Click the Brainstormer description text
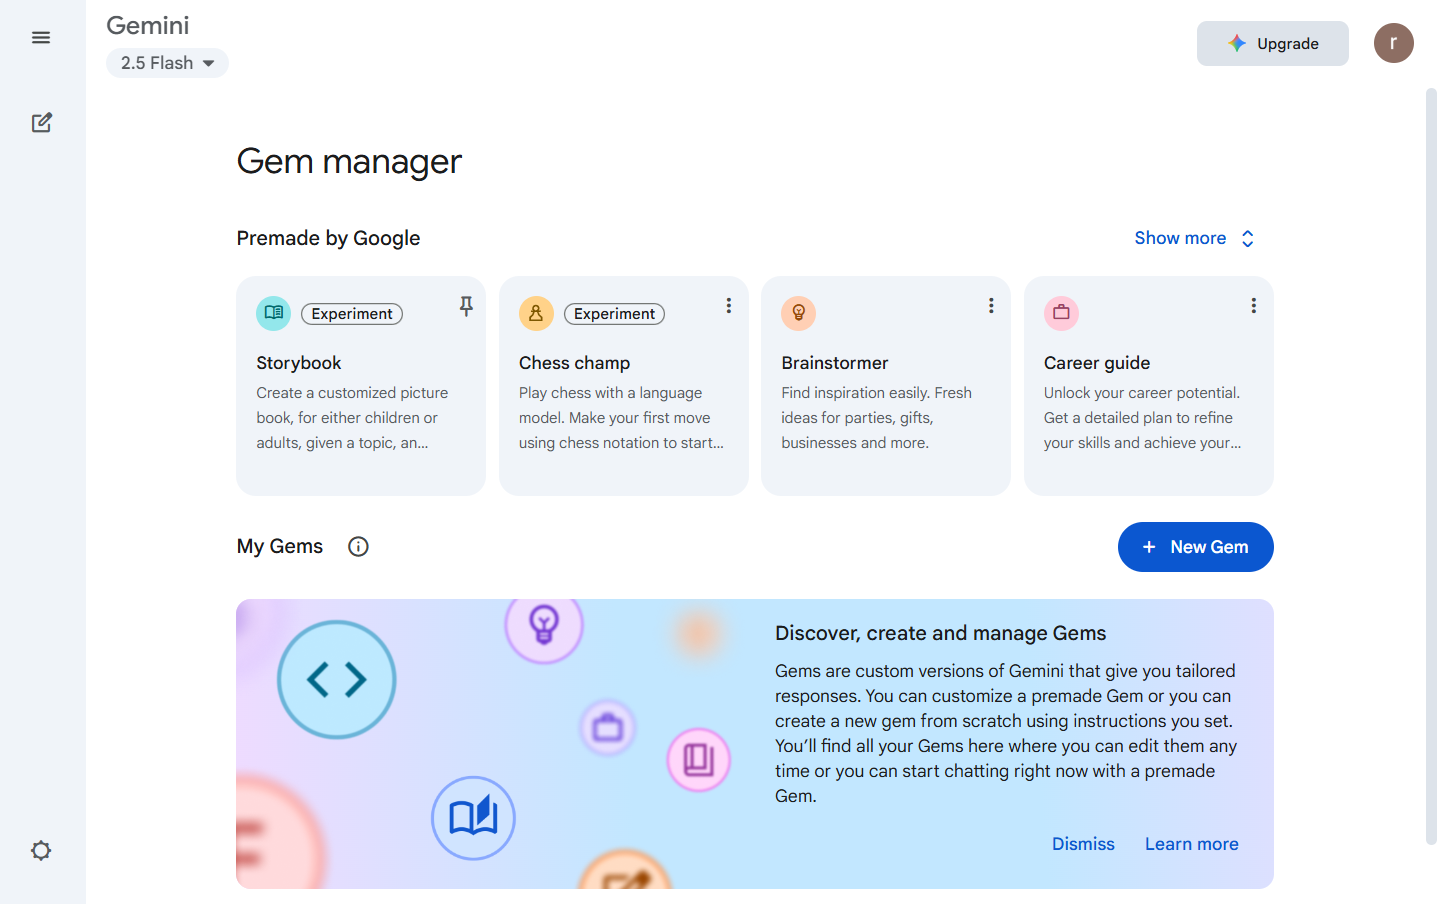 (x=877, y=418)
